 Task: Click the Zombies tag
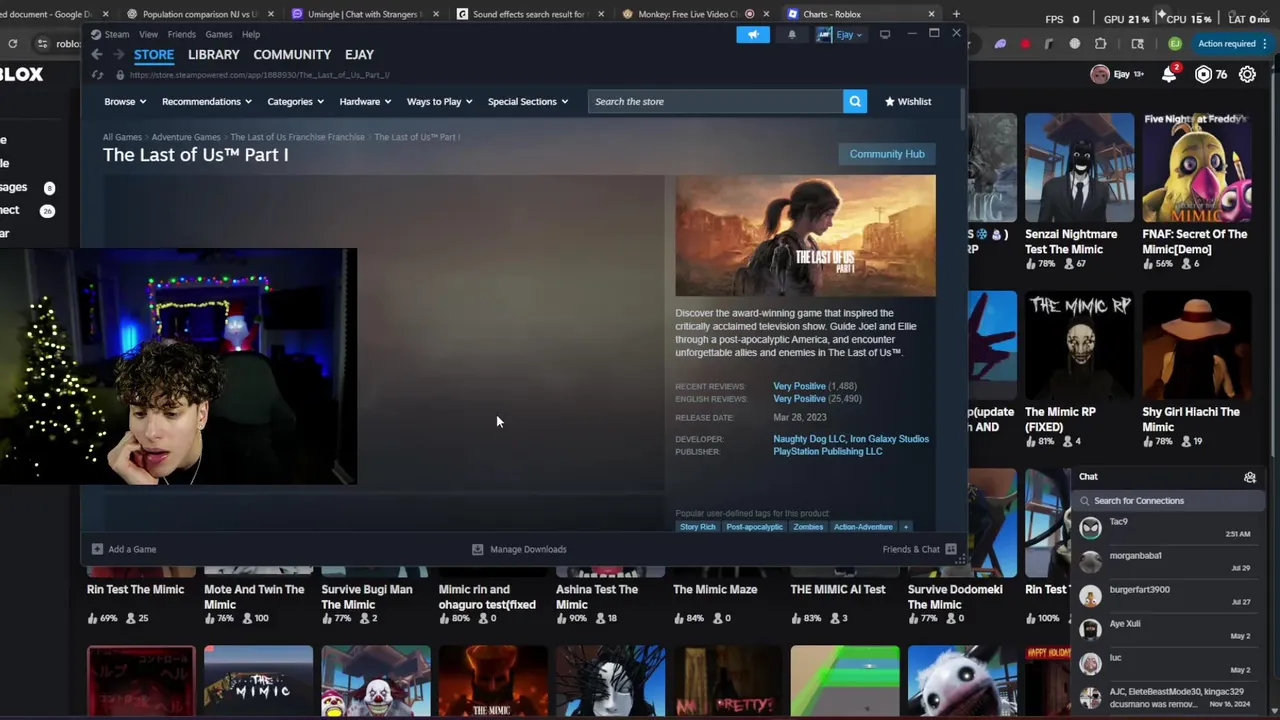click(x=808, y=527)
